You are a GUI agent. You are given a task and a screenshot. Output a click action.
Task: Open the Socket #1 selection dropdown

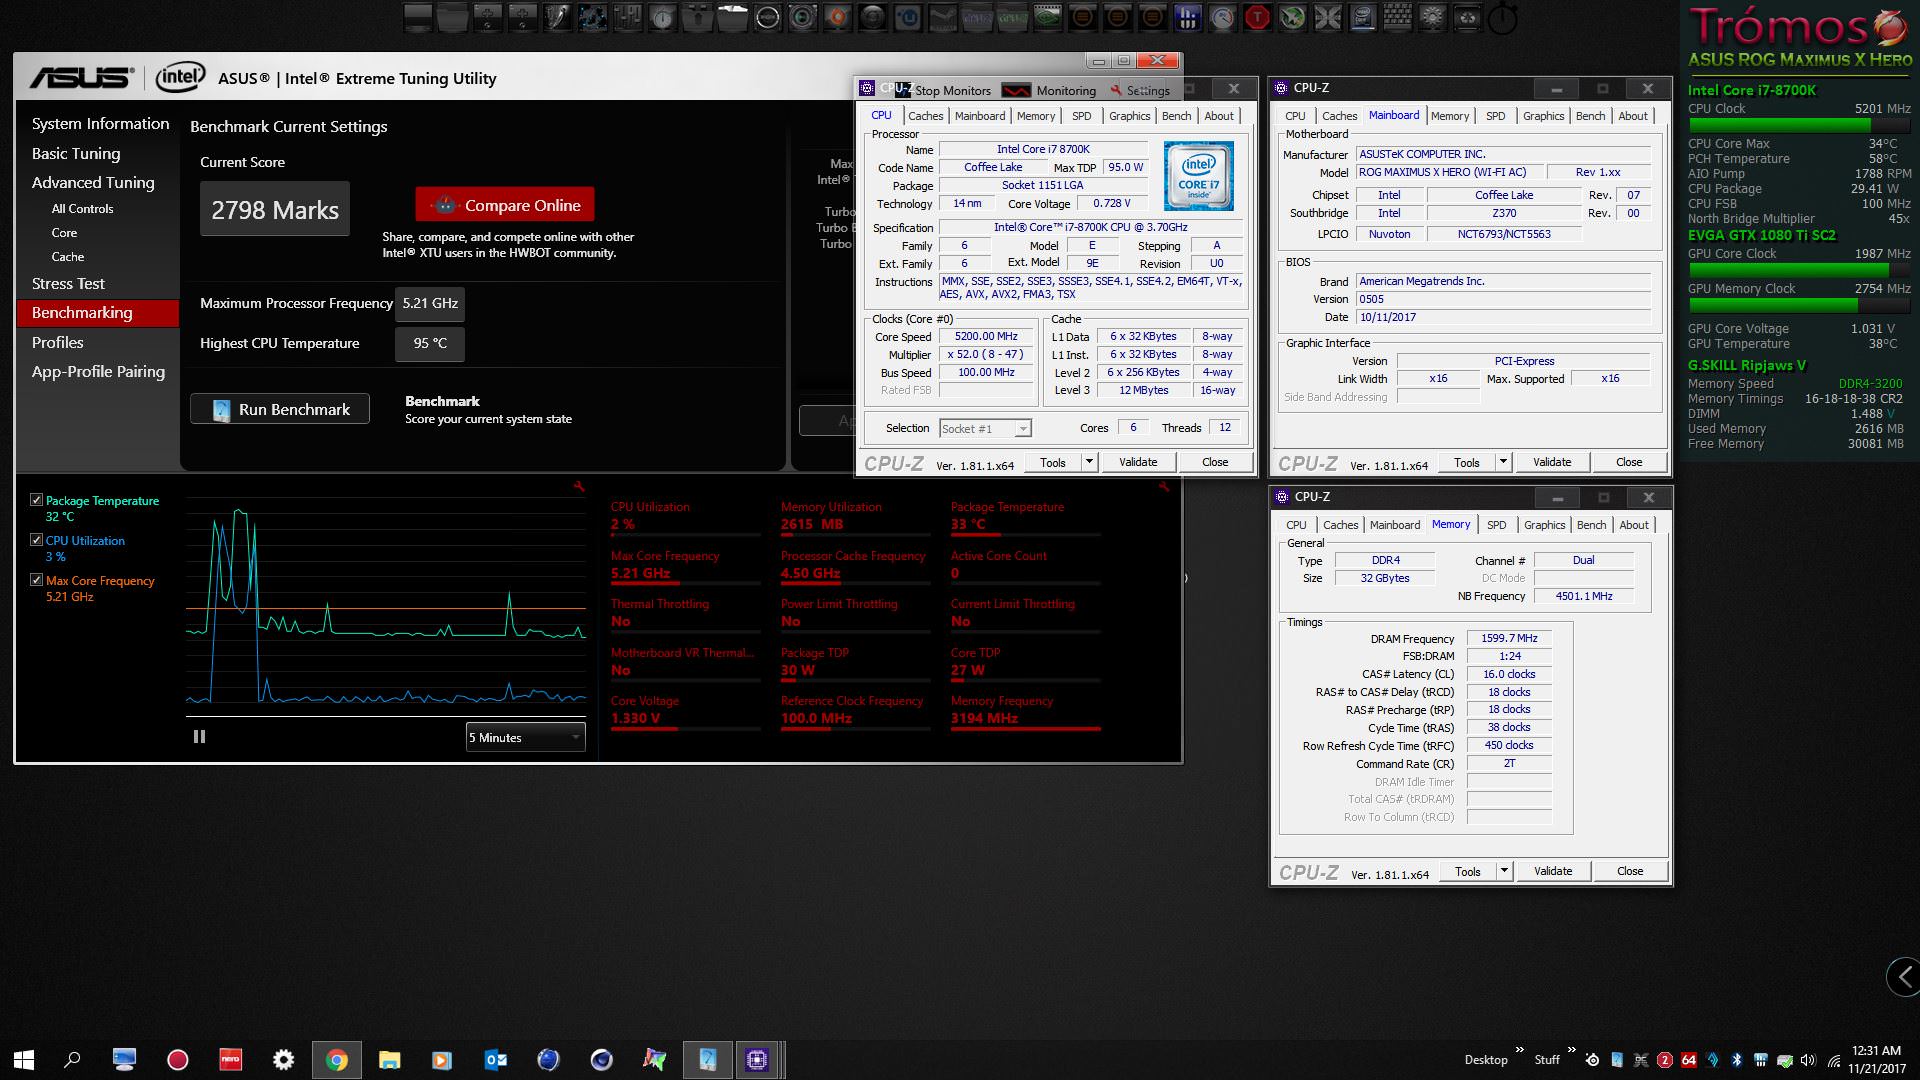point(985,428)
